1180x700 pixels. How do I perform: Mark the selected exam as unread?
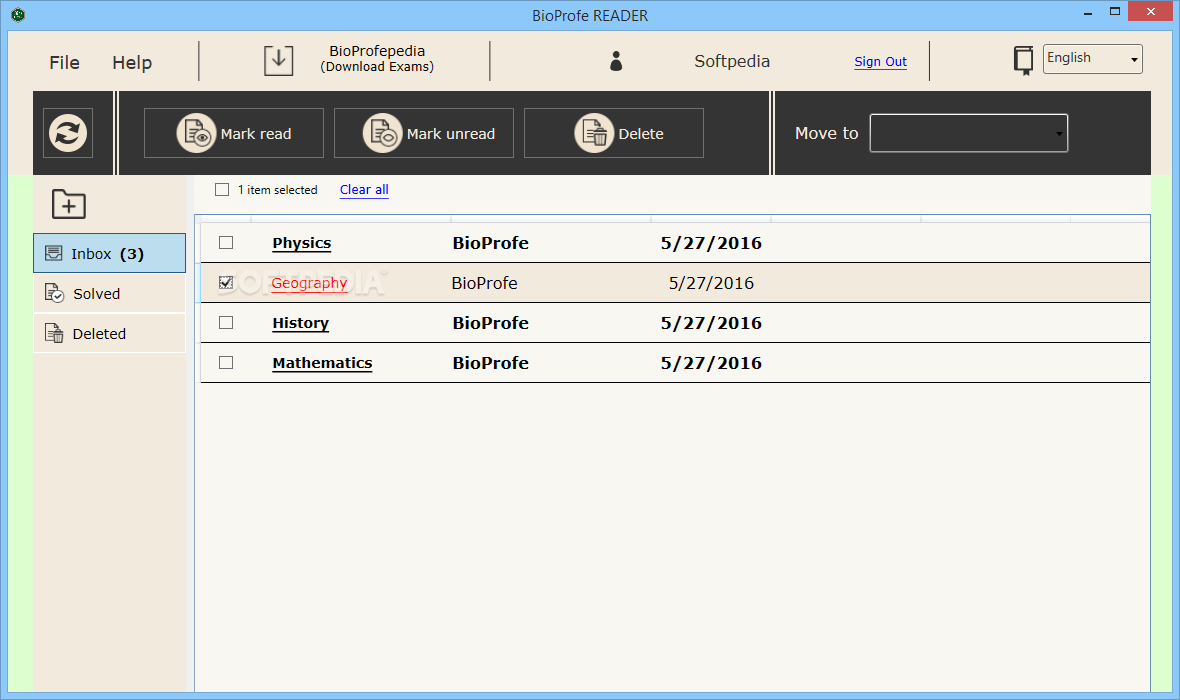click(424, 133)
